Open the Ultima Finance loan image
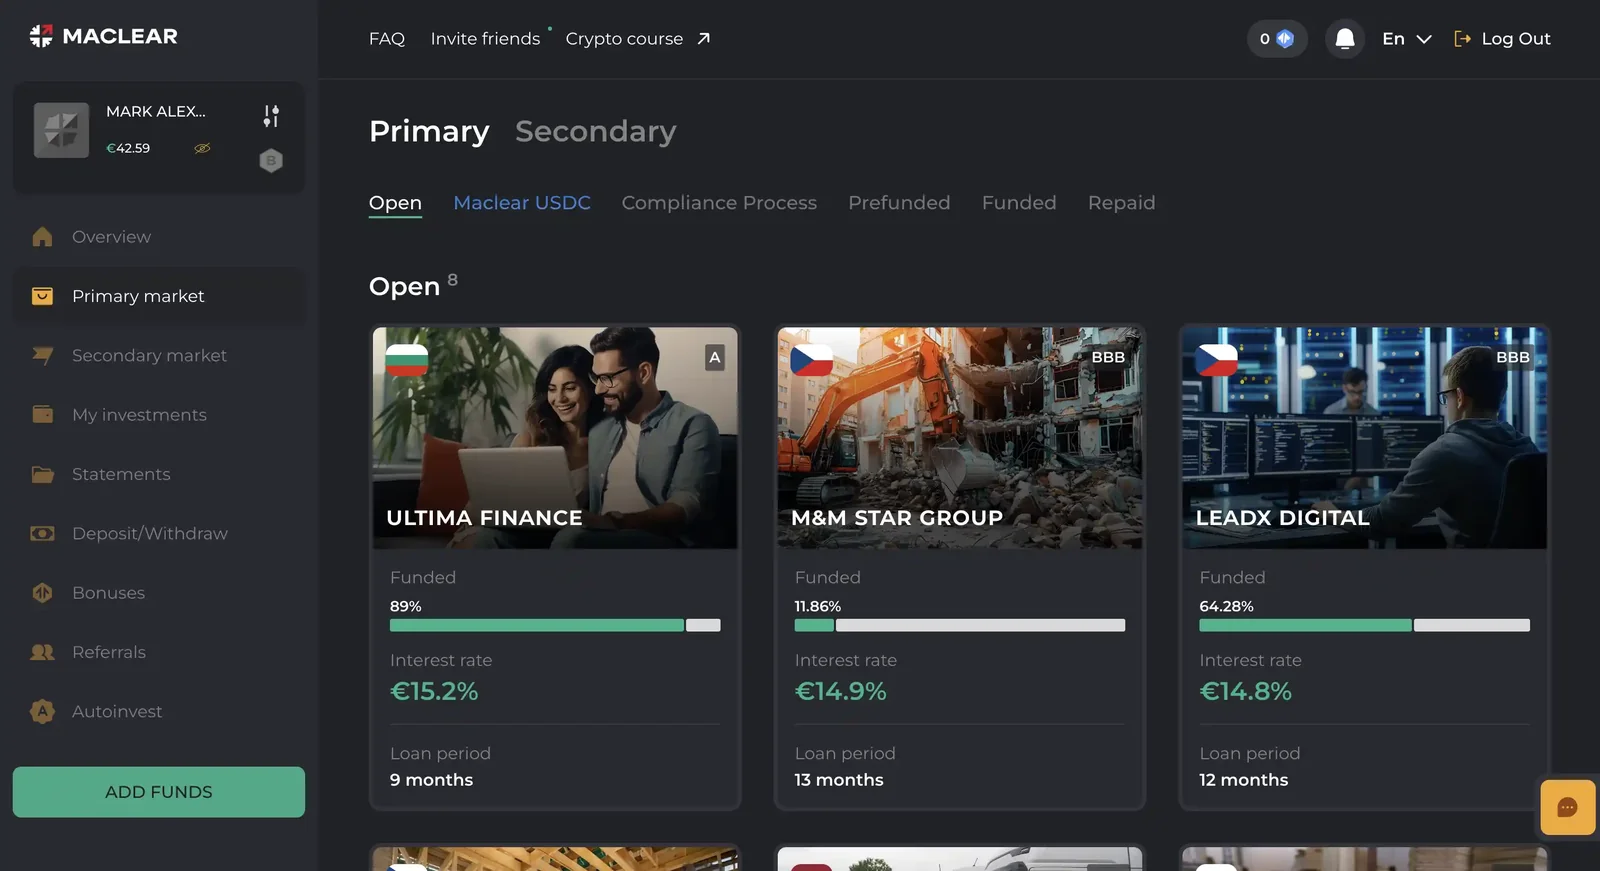The height and width of the screenshot is (871, 1600). tap(555, 438)
